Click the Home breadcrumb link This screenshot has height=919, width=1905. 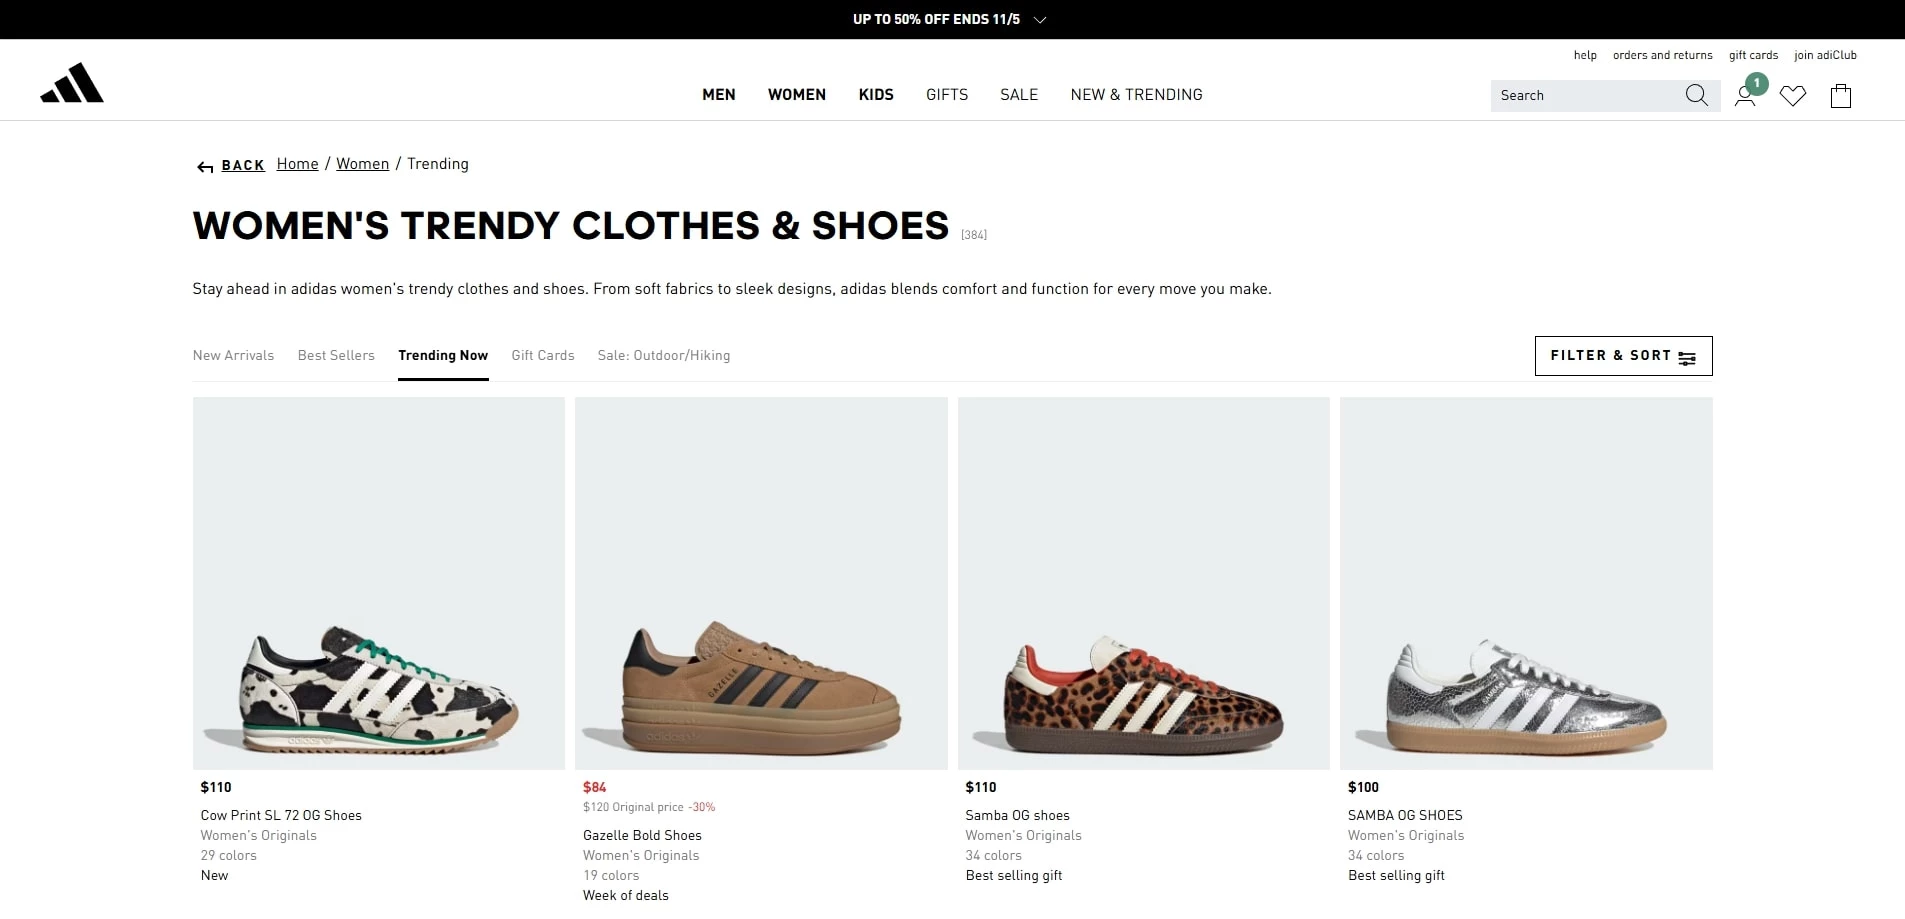tap(297, 164)
